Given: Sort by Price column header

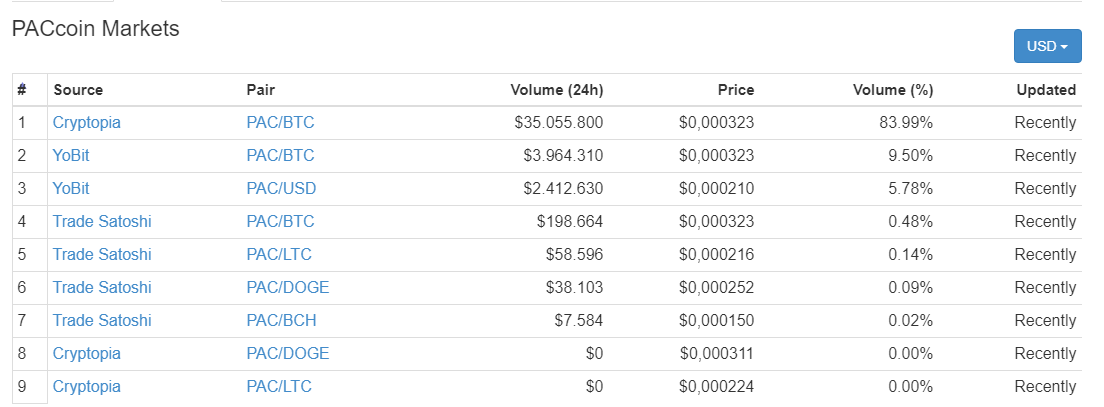Looking at the screenshot, I should coord(736,90).
